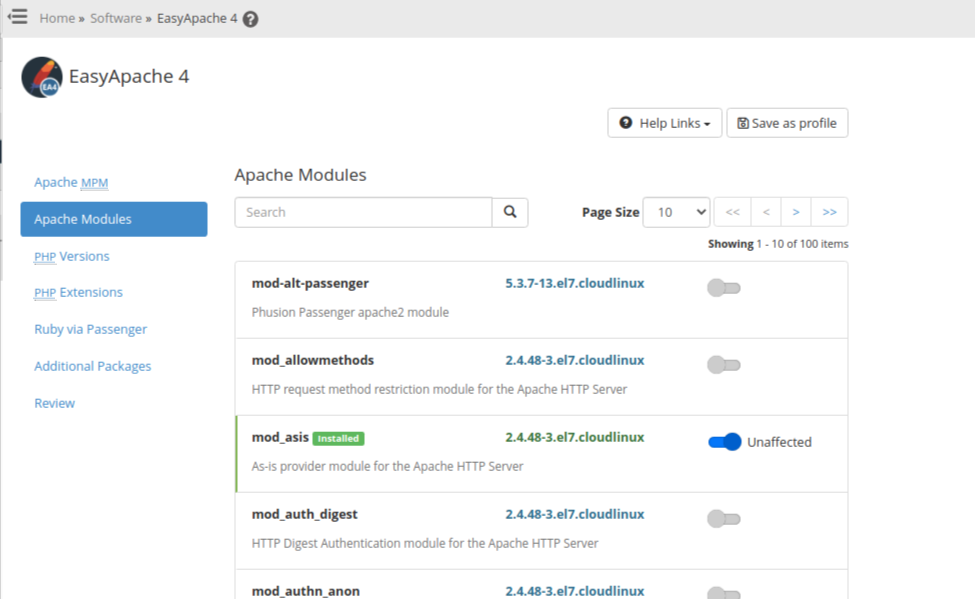Click the EasyApache 4 page title
Viewport: 975px width, 599px height.
pyautogui.click(x=129, y=77)
